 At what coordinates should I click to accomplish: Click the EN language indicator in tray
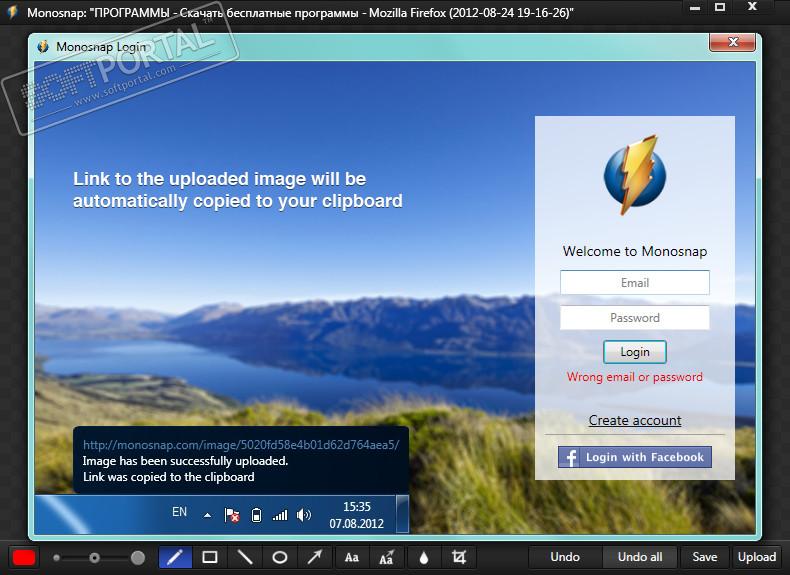179,512
